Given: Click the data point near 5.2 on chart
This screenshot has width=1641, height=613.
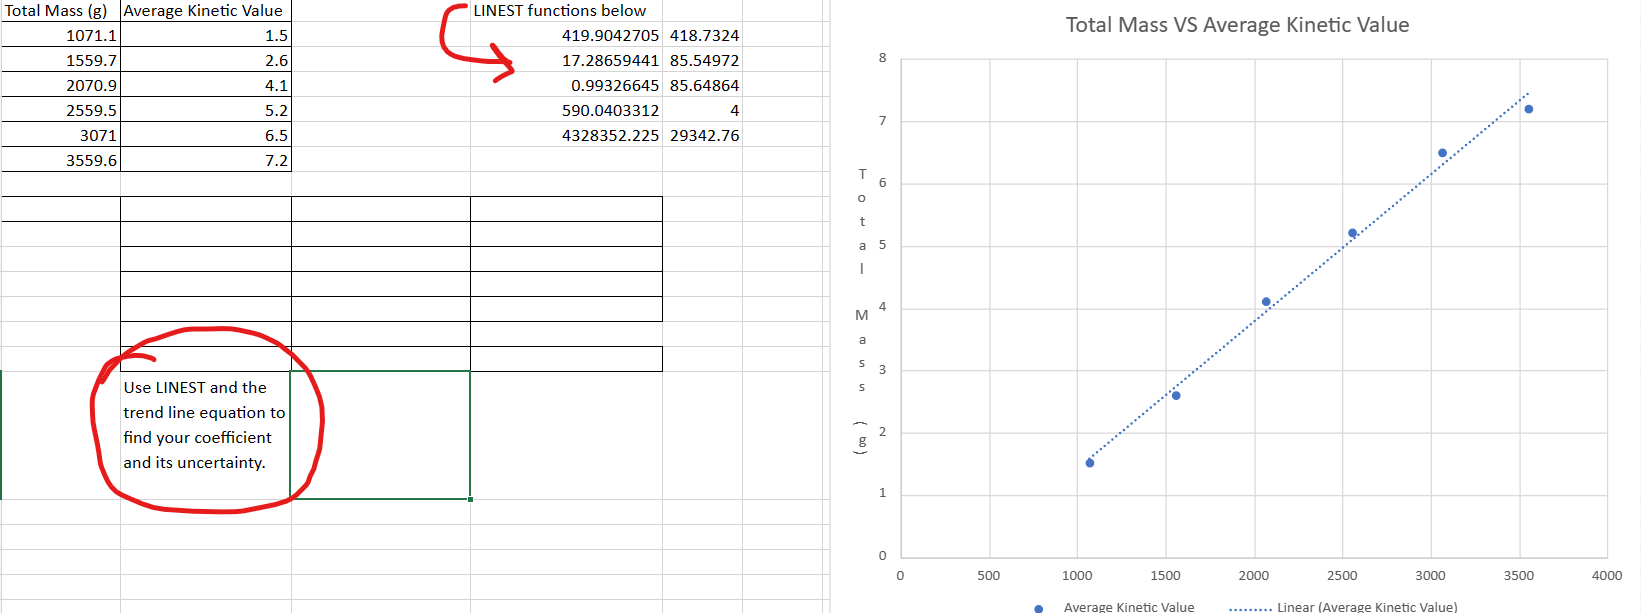Looking at the screenshot, I should coord(1352,233).
